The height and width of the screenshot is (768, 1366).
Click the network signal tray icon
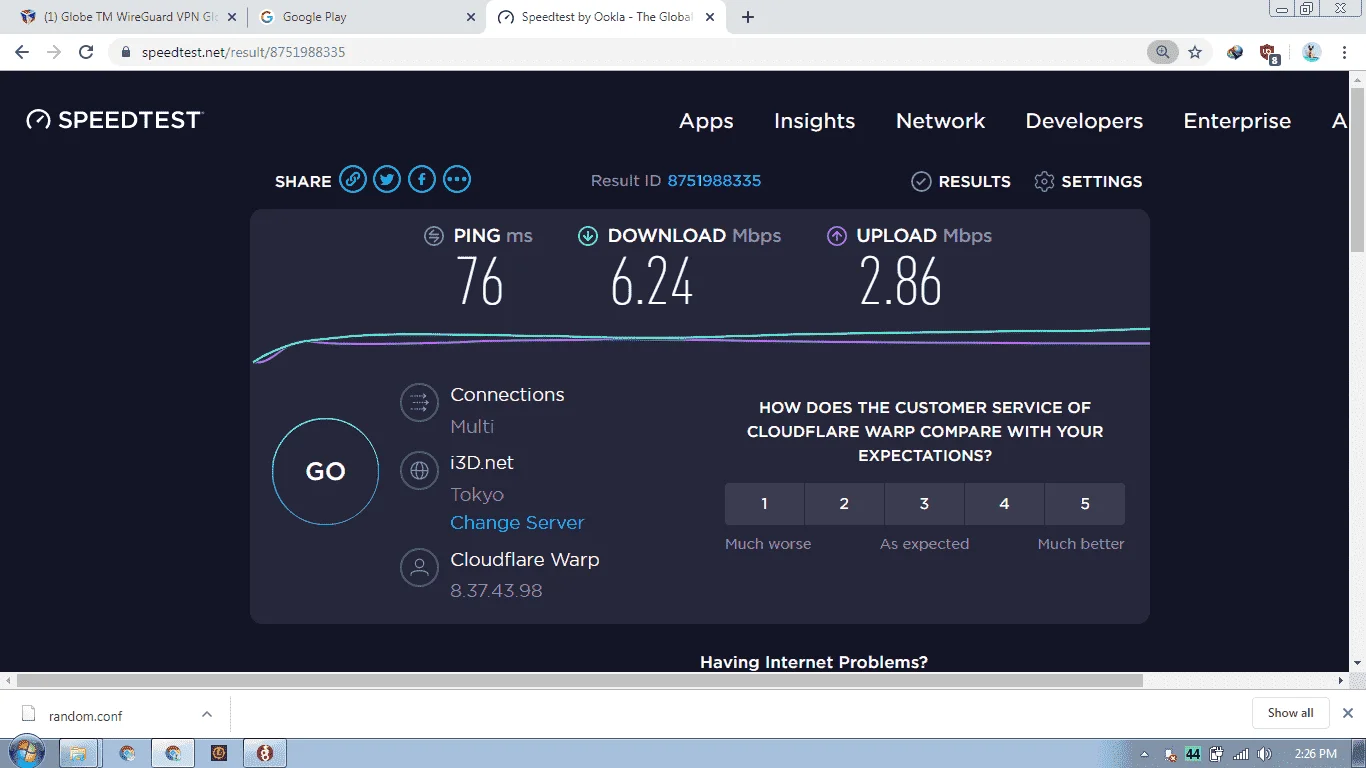pos(1240,754)
